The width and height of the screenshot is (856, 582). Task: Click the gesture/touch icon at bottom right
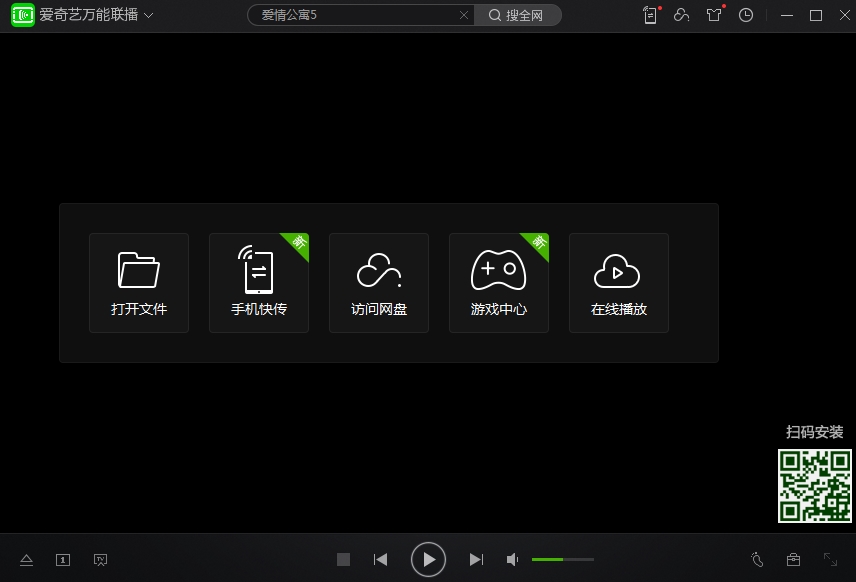coord(757,560)
